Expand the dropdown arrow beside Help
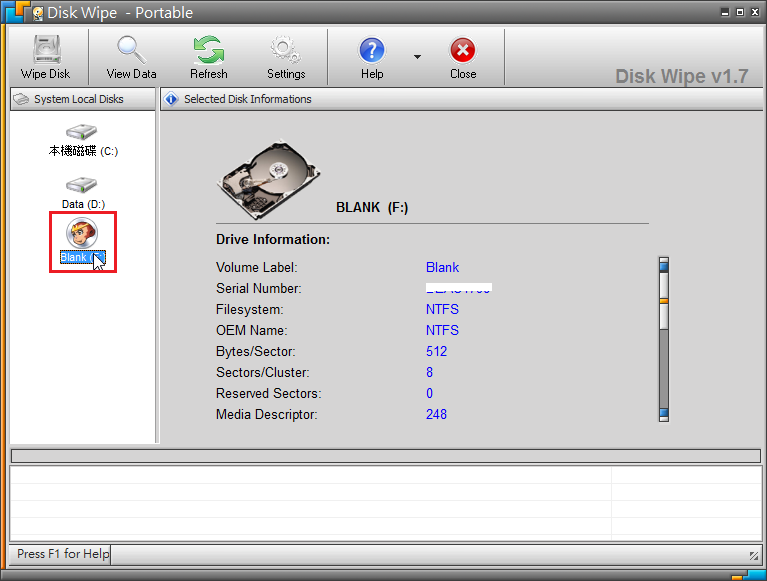The image size is (767, 581). 417,57
